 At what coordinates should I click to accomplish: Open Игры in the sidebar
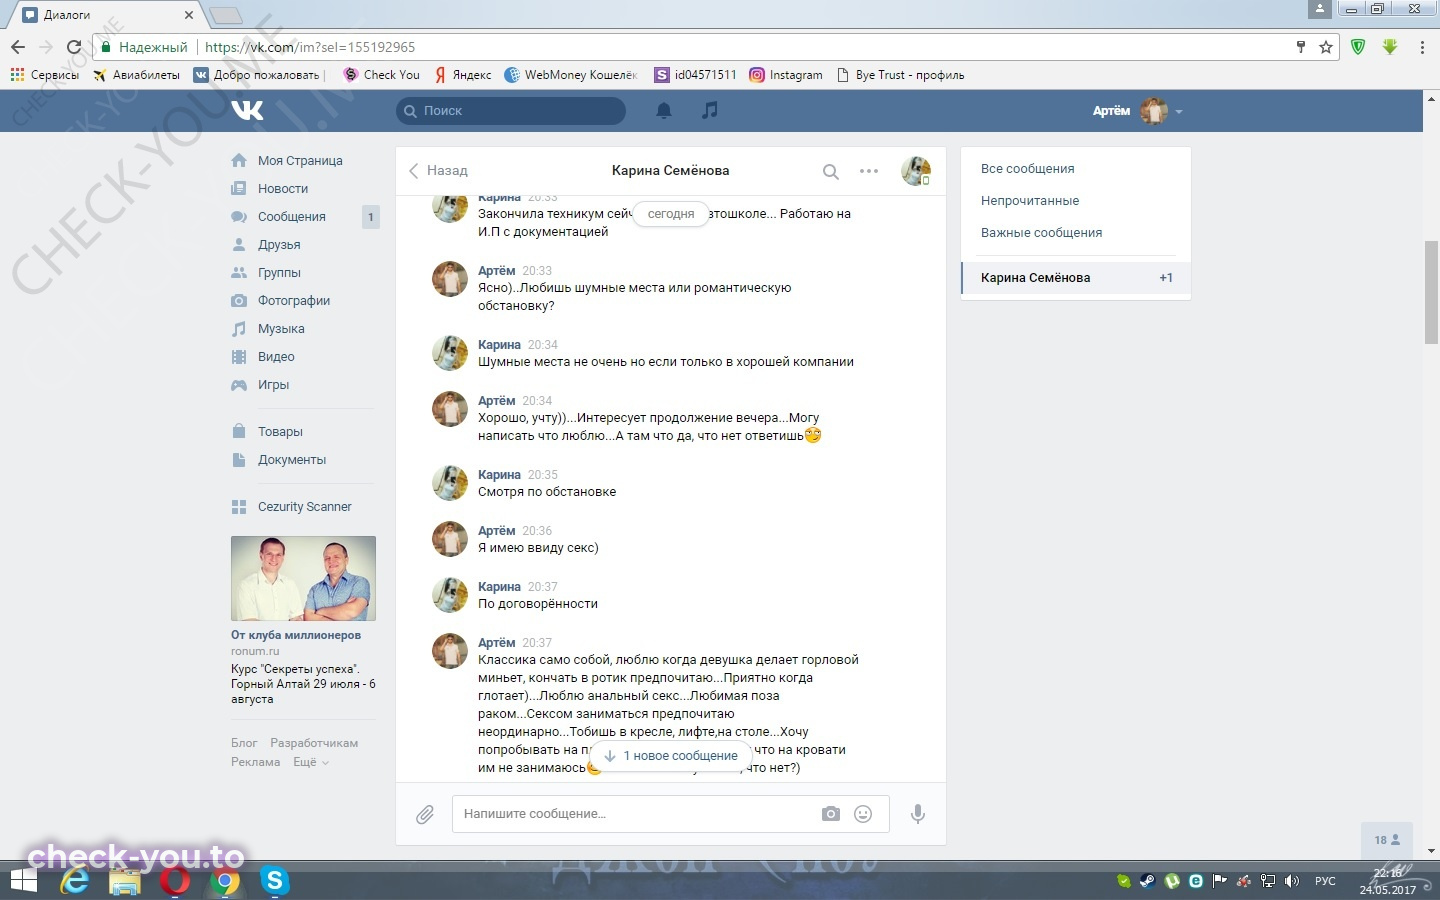273,385
